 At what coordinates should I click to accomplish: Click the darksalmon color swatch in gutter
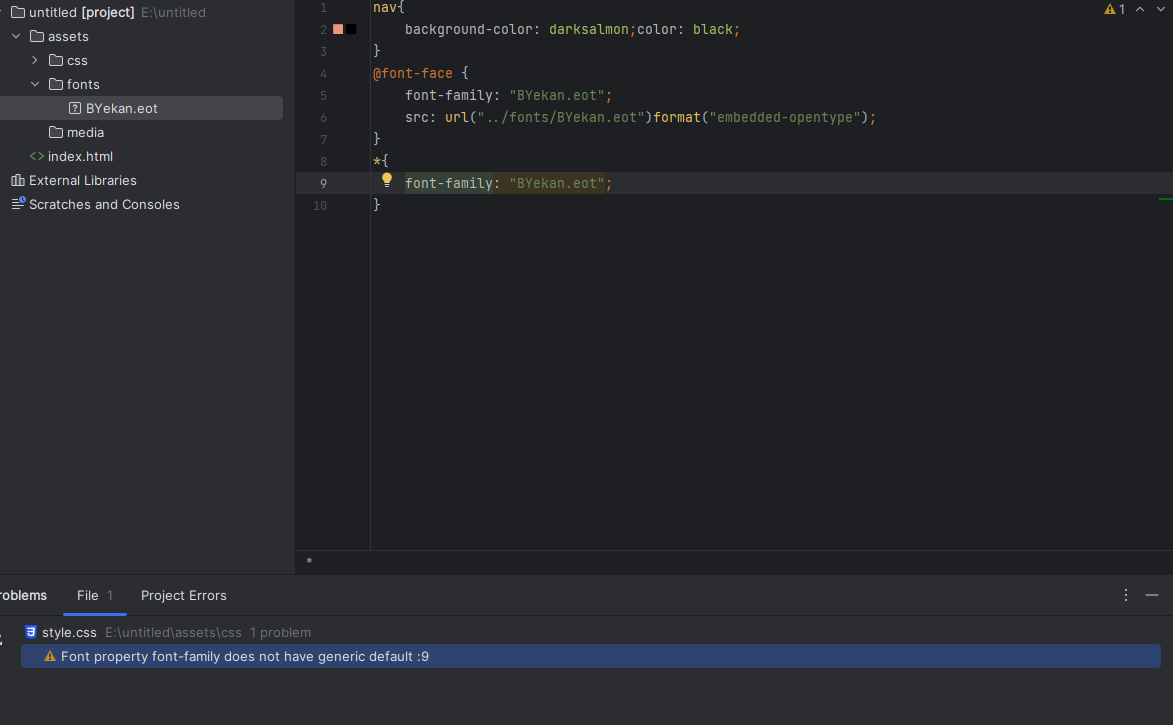338,29
